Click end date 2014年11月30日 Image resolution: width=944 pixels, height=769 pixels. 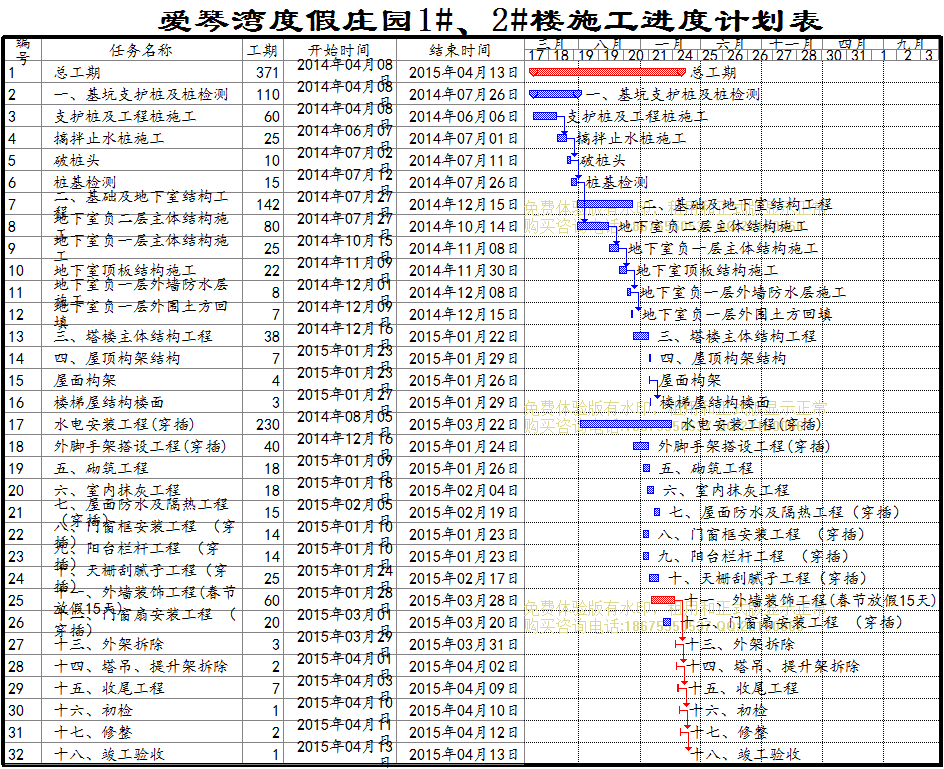(x=463, y=270)
